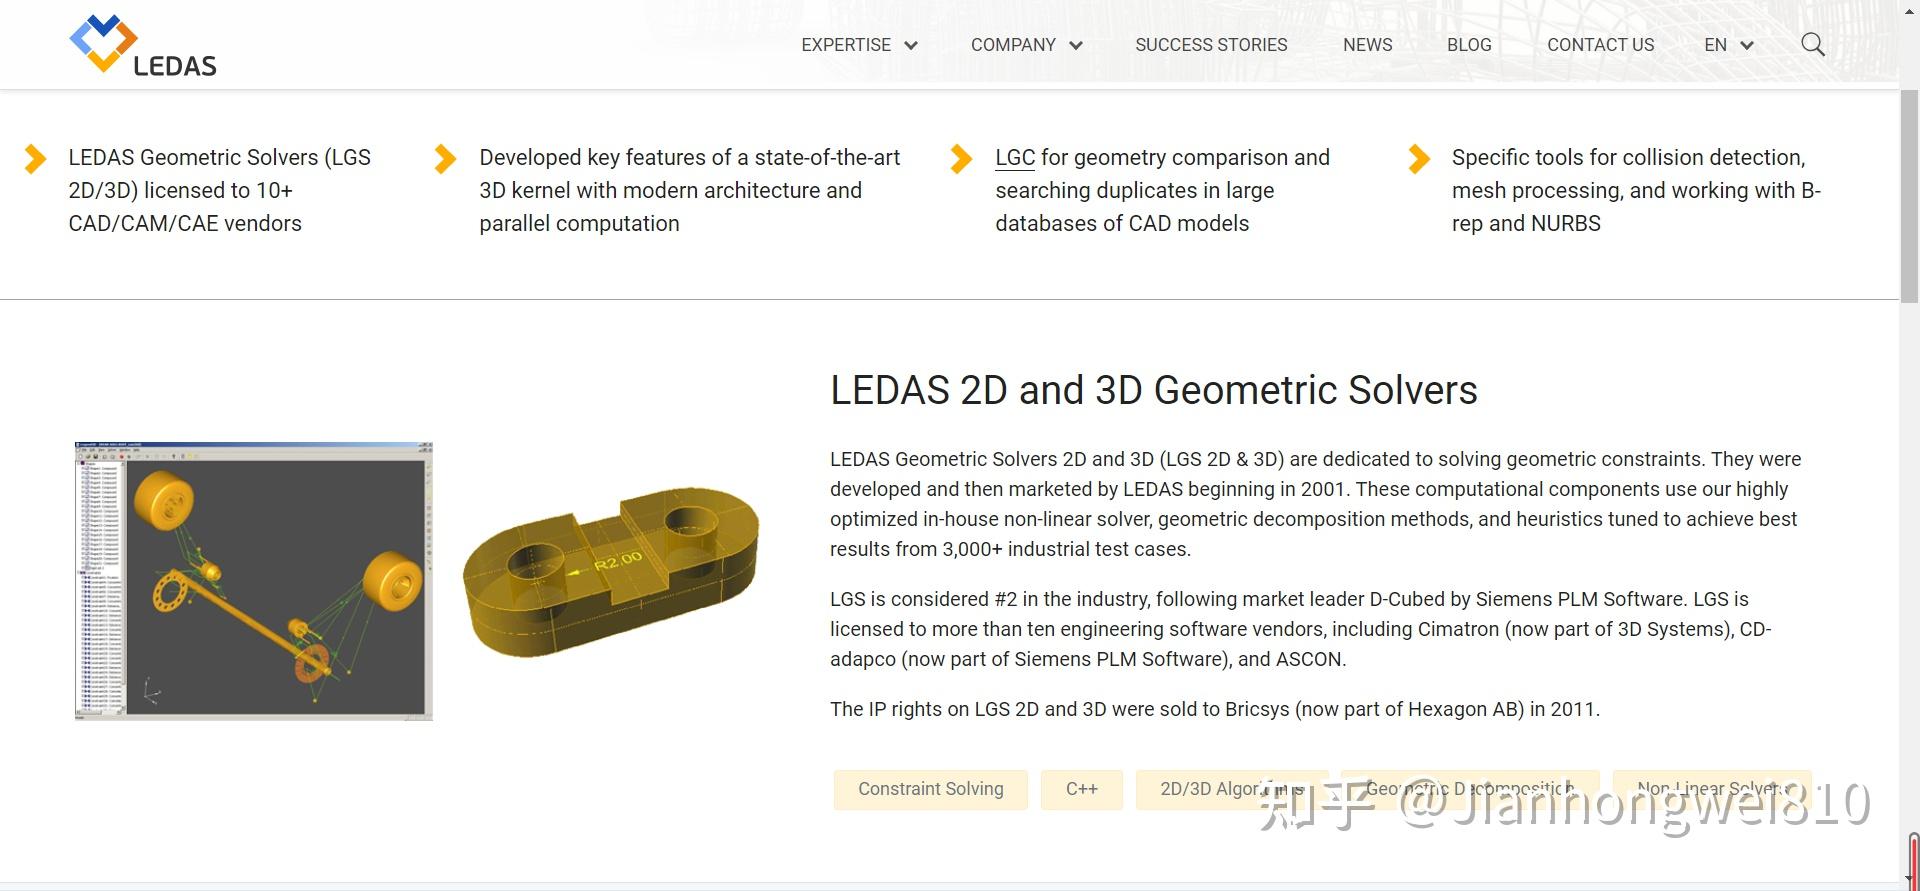The image size is (1920, 891).
Task: Open the yellow R2.00 part image
Action: click(x=611, y=569)
